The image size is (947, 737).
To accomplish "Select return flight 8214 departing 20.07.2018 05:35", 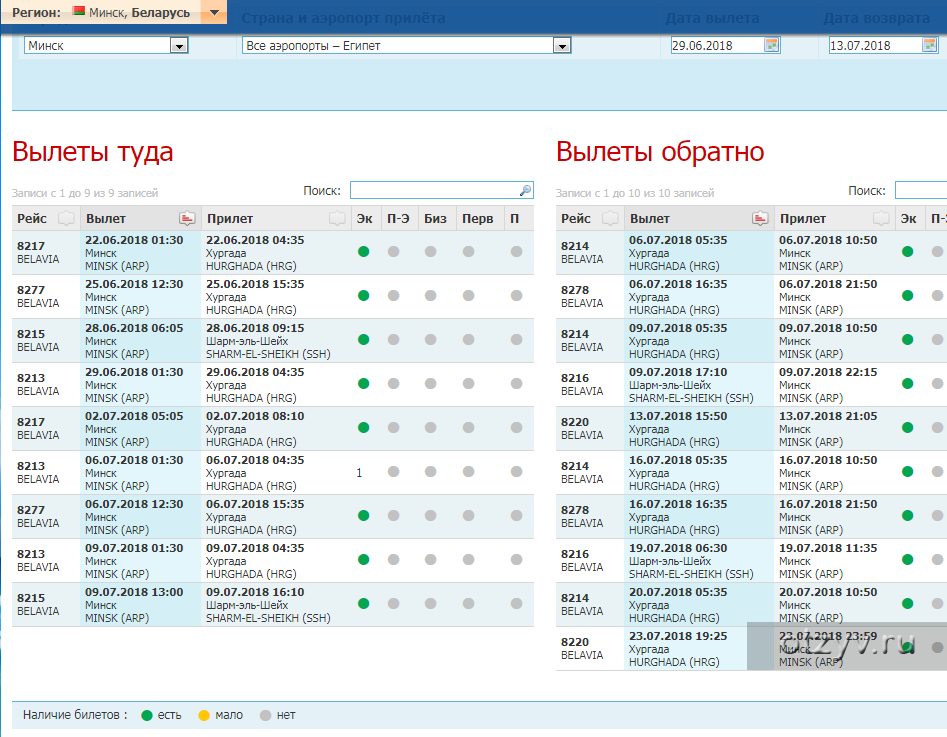I will [751, 605].
